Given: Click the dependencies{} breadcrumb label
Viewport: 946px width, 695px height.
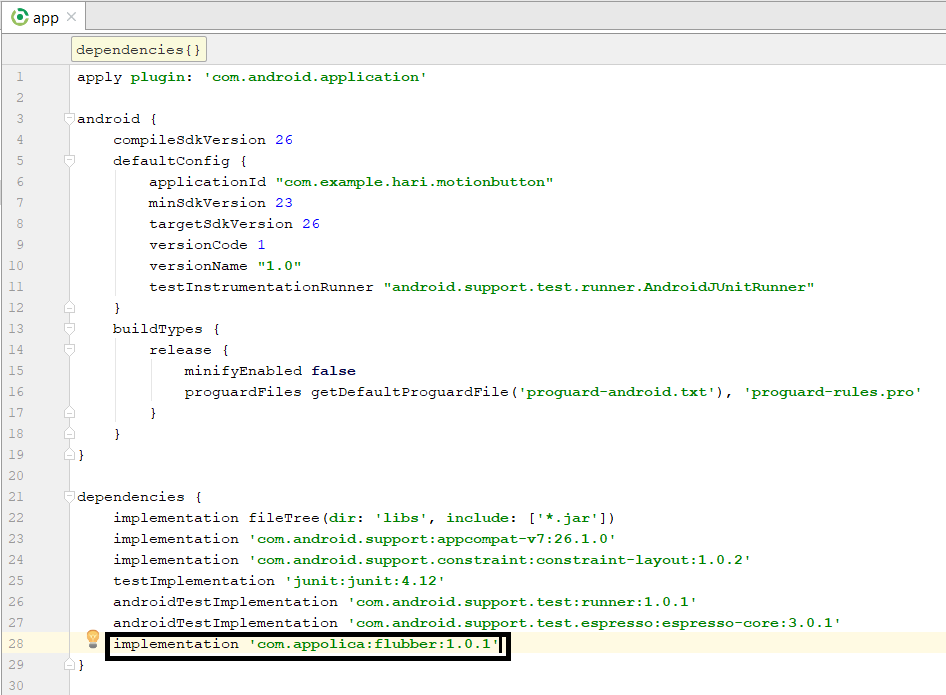Looking at the screenshot, I should coord(137,48).
